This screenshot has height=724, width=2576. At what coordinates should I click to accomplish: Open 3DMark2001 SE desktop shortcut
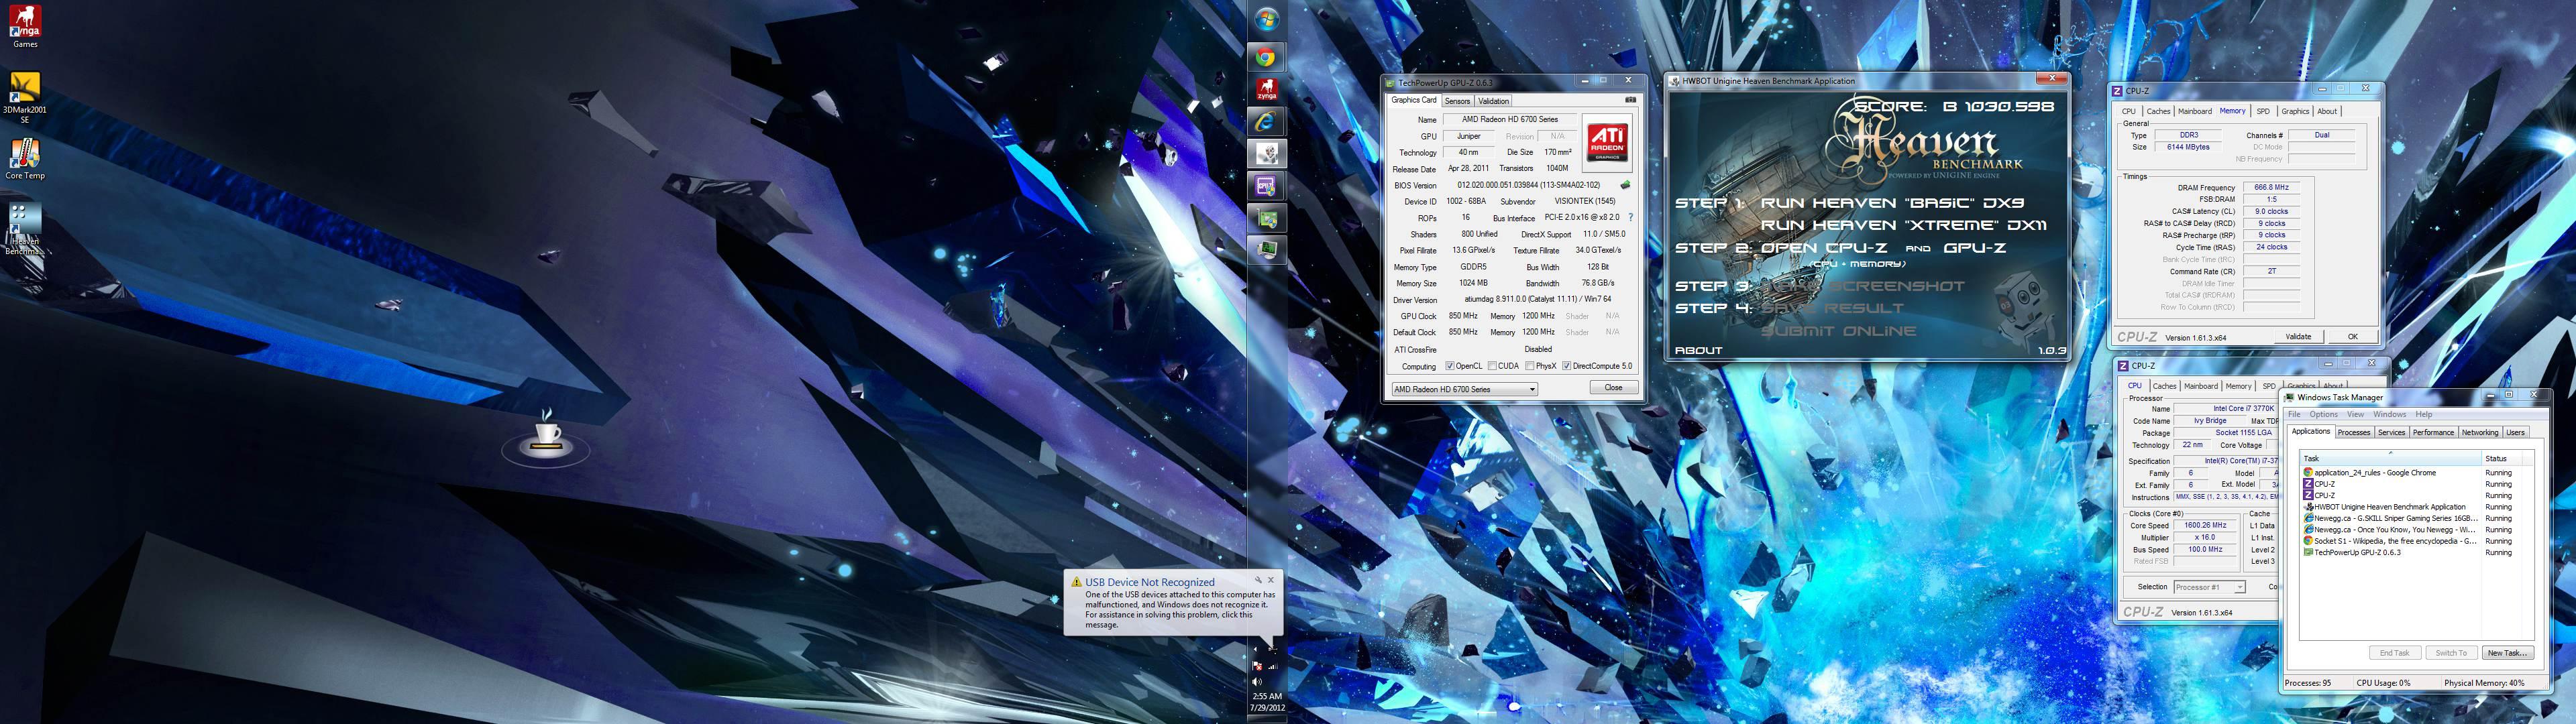click(x=25, y=97)
